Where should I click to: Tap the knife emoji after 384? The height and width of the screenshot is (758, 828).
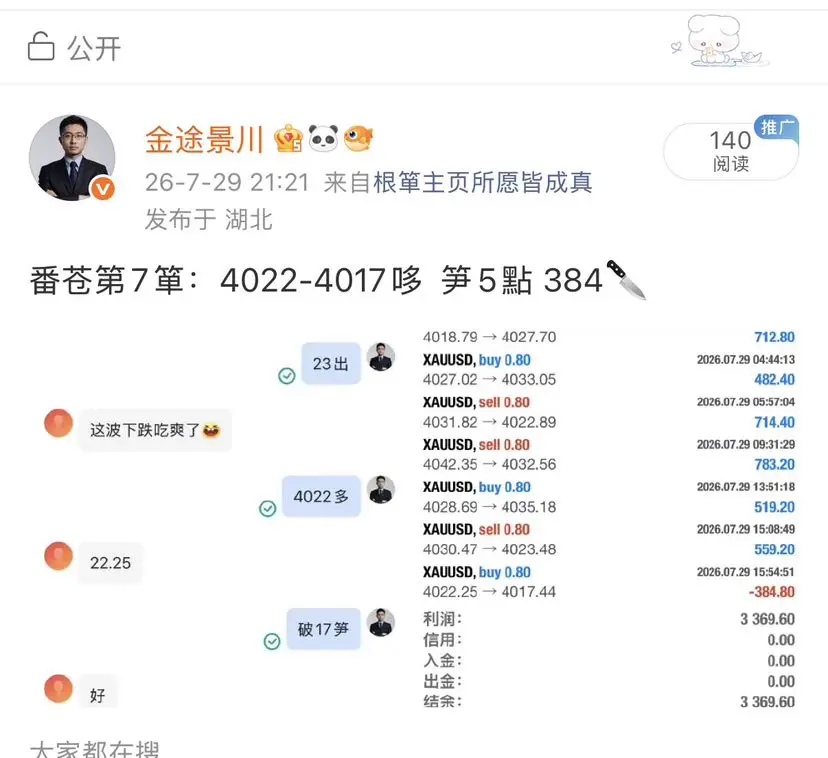pyautogui.click(x=626, y=279)
